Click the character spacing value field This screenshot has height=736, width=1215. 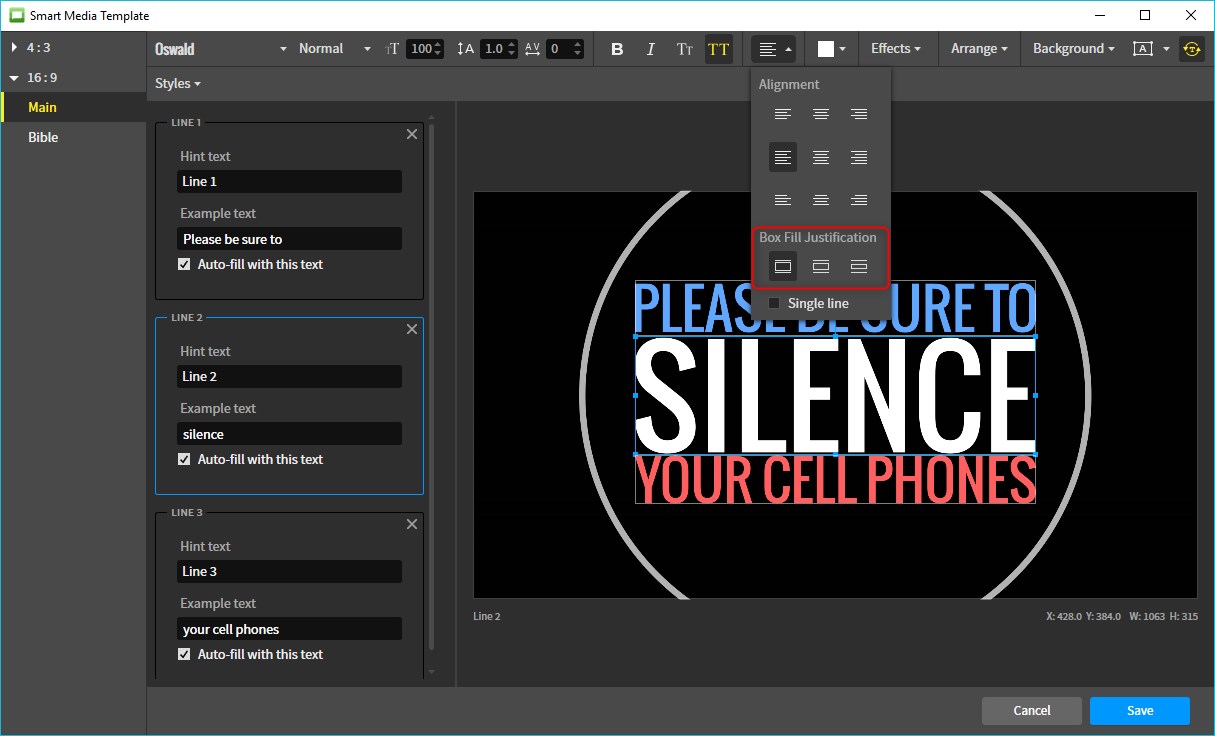(x=560, y=49)
